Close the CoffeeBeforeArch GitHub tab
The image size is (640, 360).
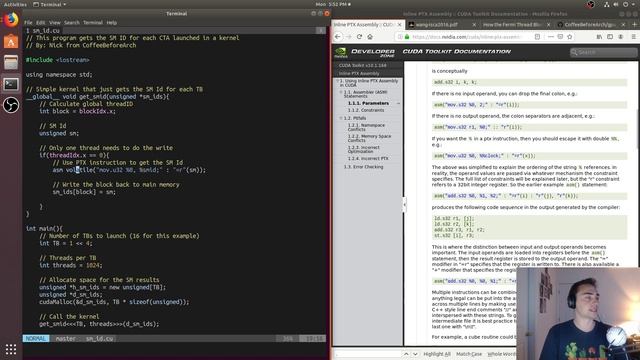[x=623, y=24]
